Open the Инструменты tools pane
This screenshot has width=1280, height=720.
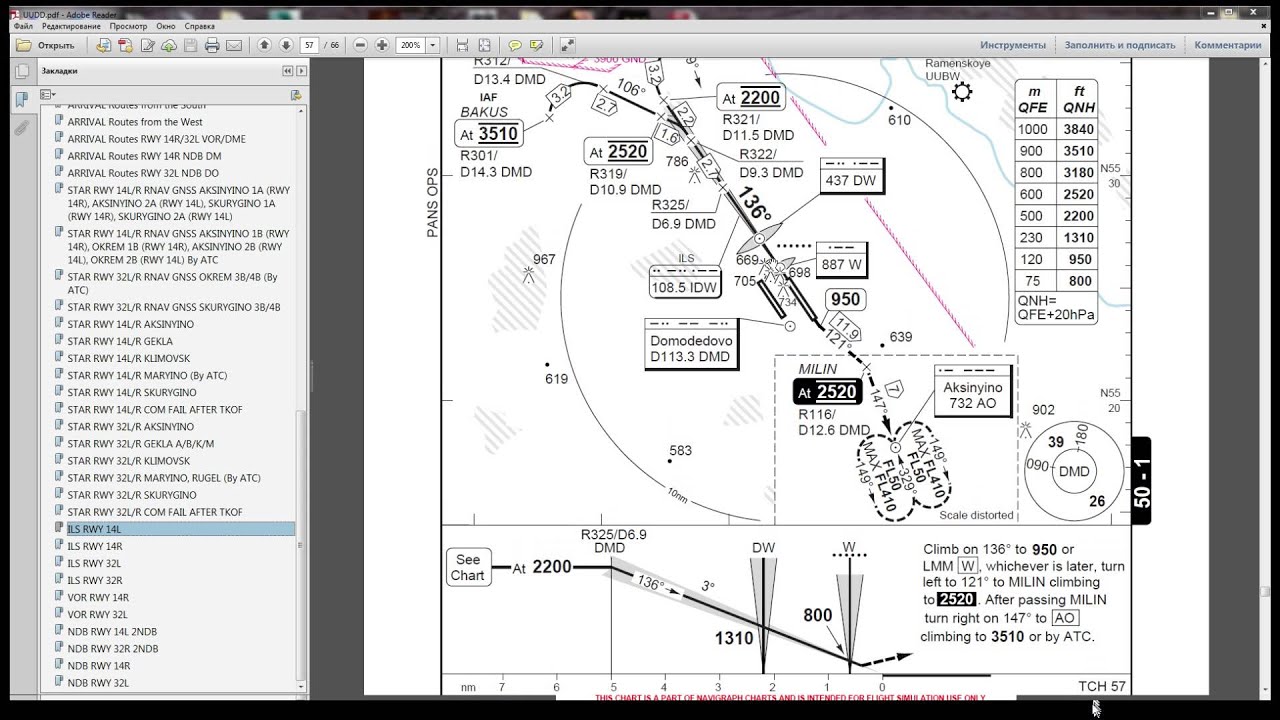point(1013,45)
